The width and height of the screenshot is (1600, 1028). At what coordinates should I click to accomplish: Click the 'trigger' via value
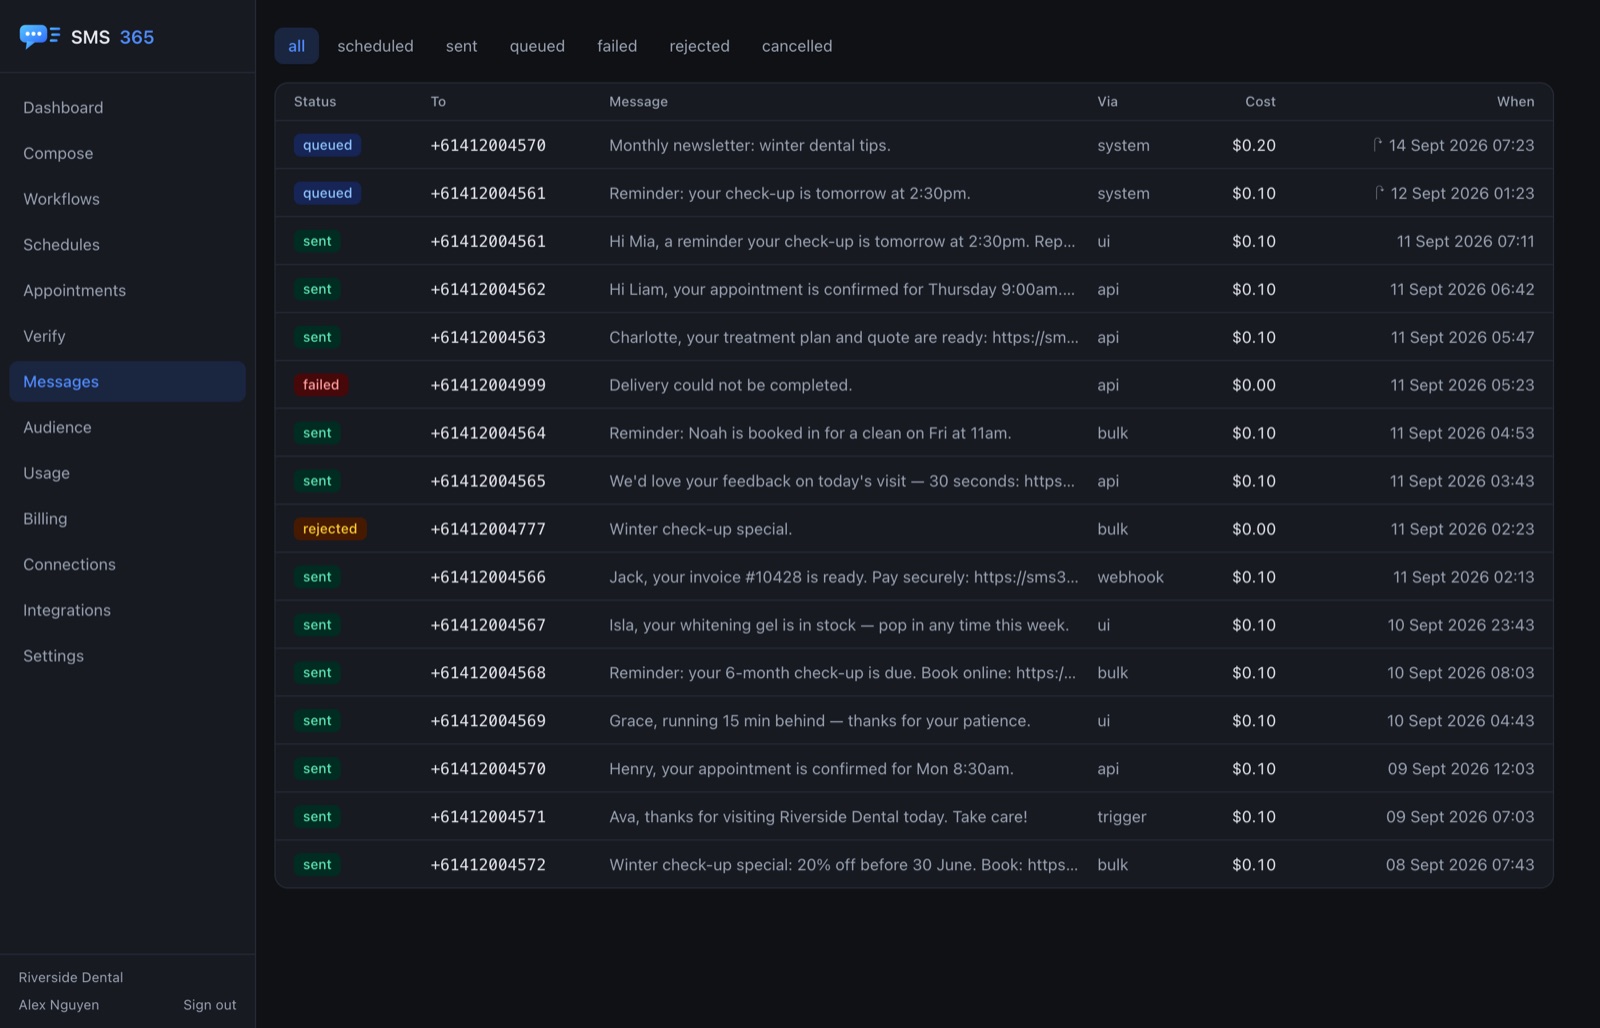click(x=1122, y=817)
